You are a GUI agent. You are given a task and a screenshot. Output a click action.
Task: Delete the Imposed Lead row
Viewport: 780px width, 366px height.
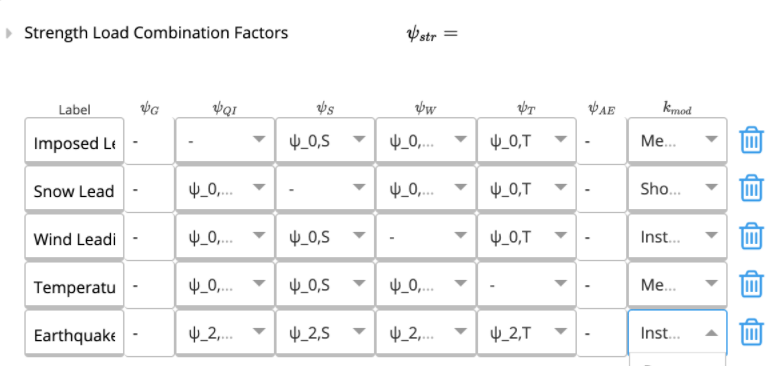click(751, 140)
